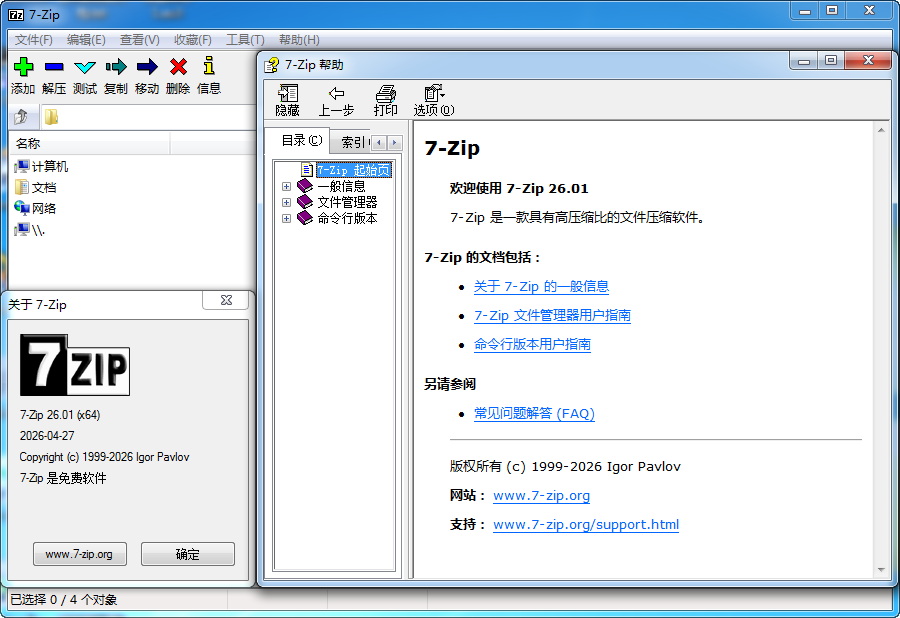This screenshot has width=900, height=618.
Task: Click the Move (移动) blue arrow icon
Action: tap(147, 67)
